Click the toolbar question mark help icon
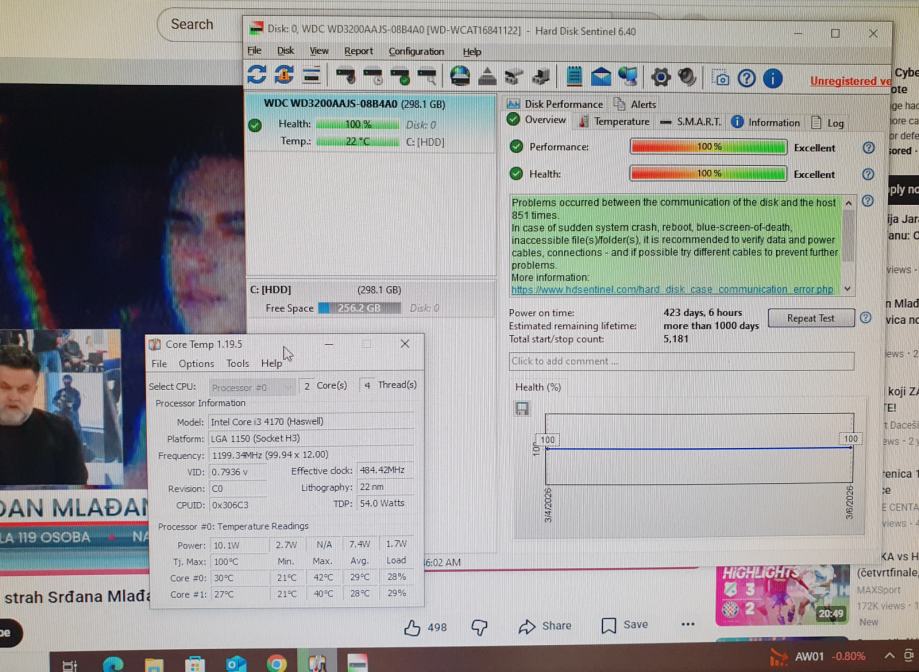 (x=747, y=78)
